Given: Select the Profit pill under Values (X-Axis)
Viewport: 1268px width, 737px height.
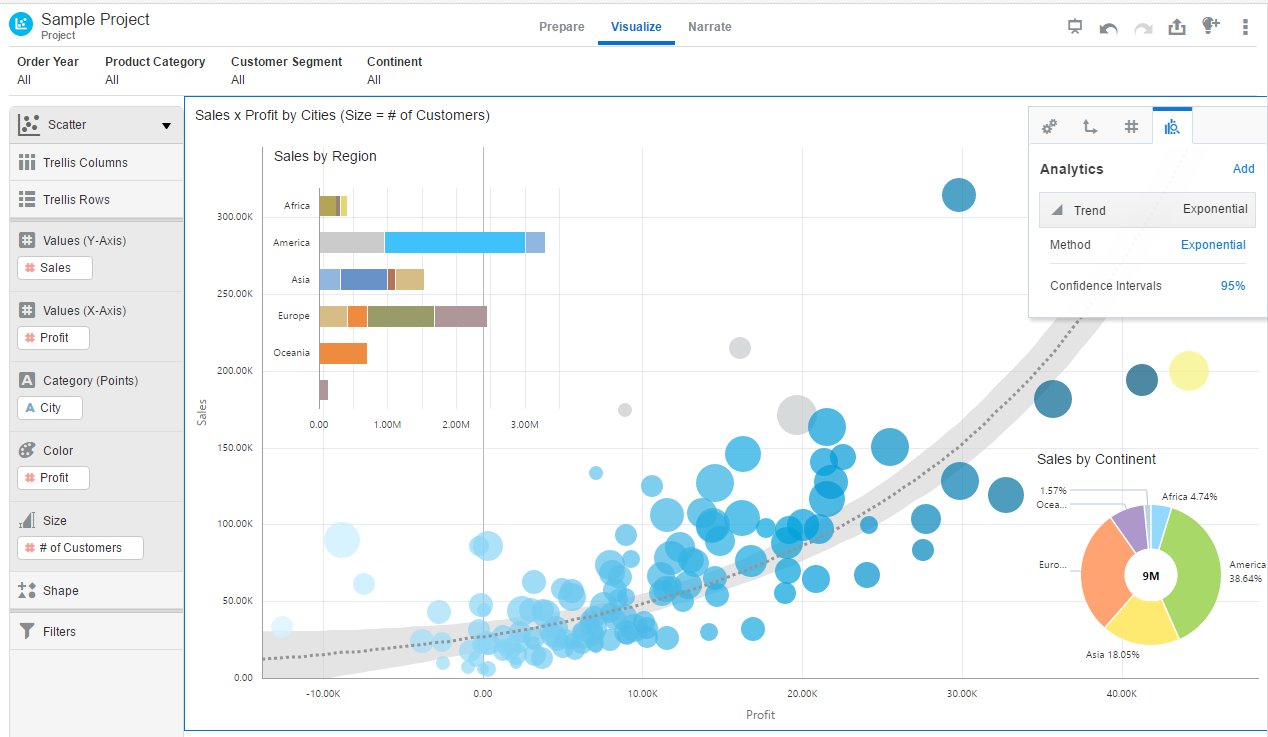Looking at the screenshot, I should pos(54,338).
